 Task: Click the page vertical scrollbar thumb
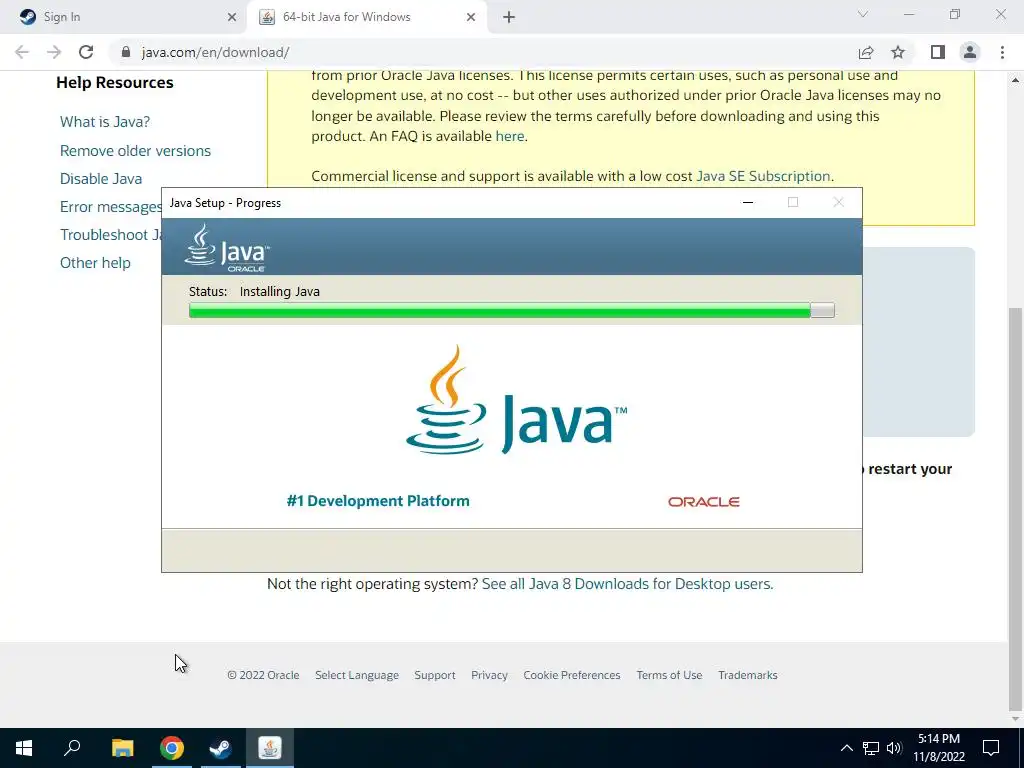point(1015,509)
